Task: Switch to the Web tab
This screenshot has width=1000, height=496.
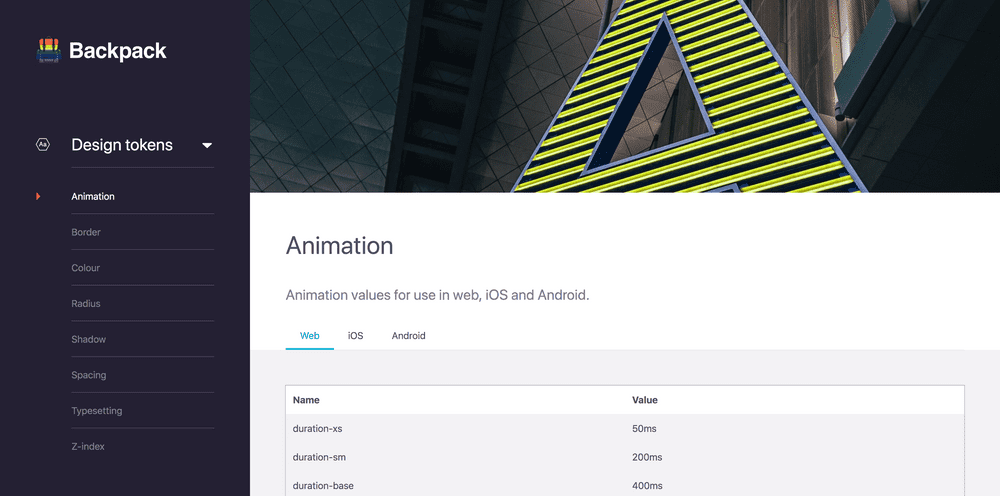Action: 310,336
